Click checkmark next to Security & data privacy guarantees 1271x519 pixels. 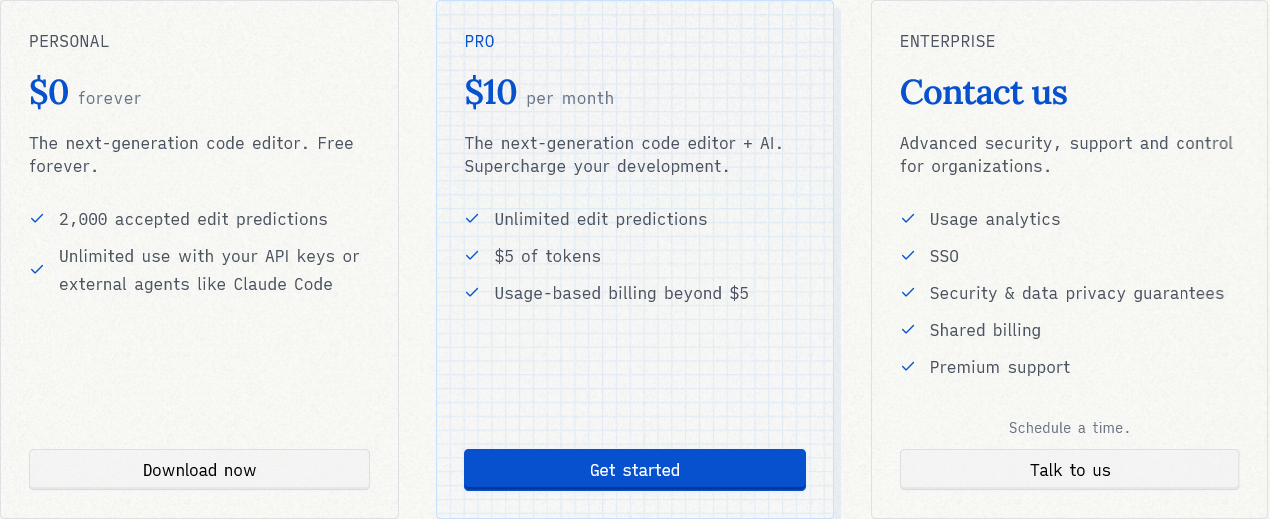tap(908, 293)
